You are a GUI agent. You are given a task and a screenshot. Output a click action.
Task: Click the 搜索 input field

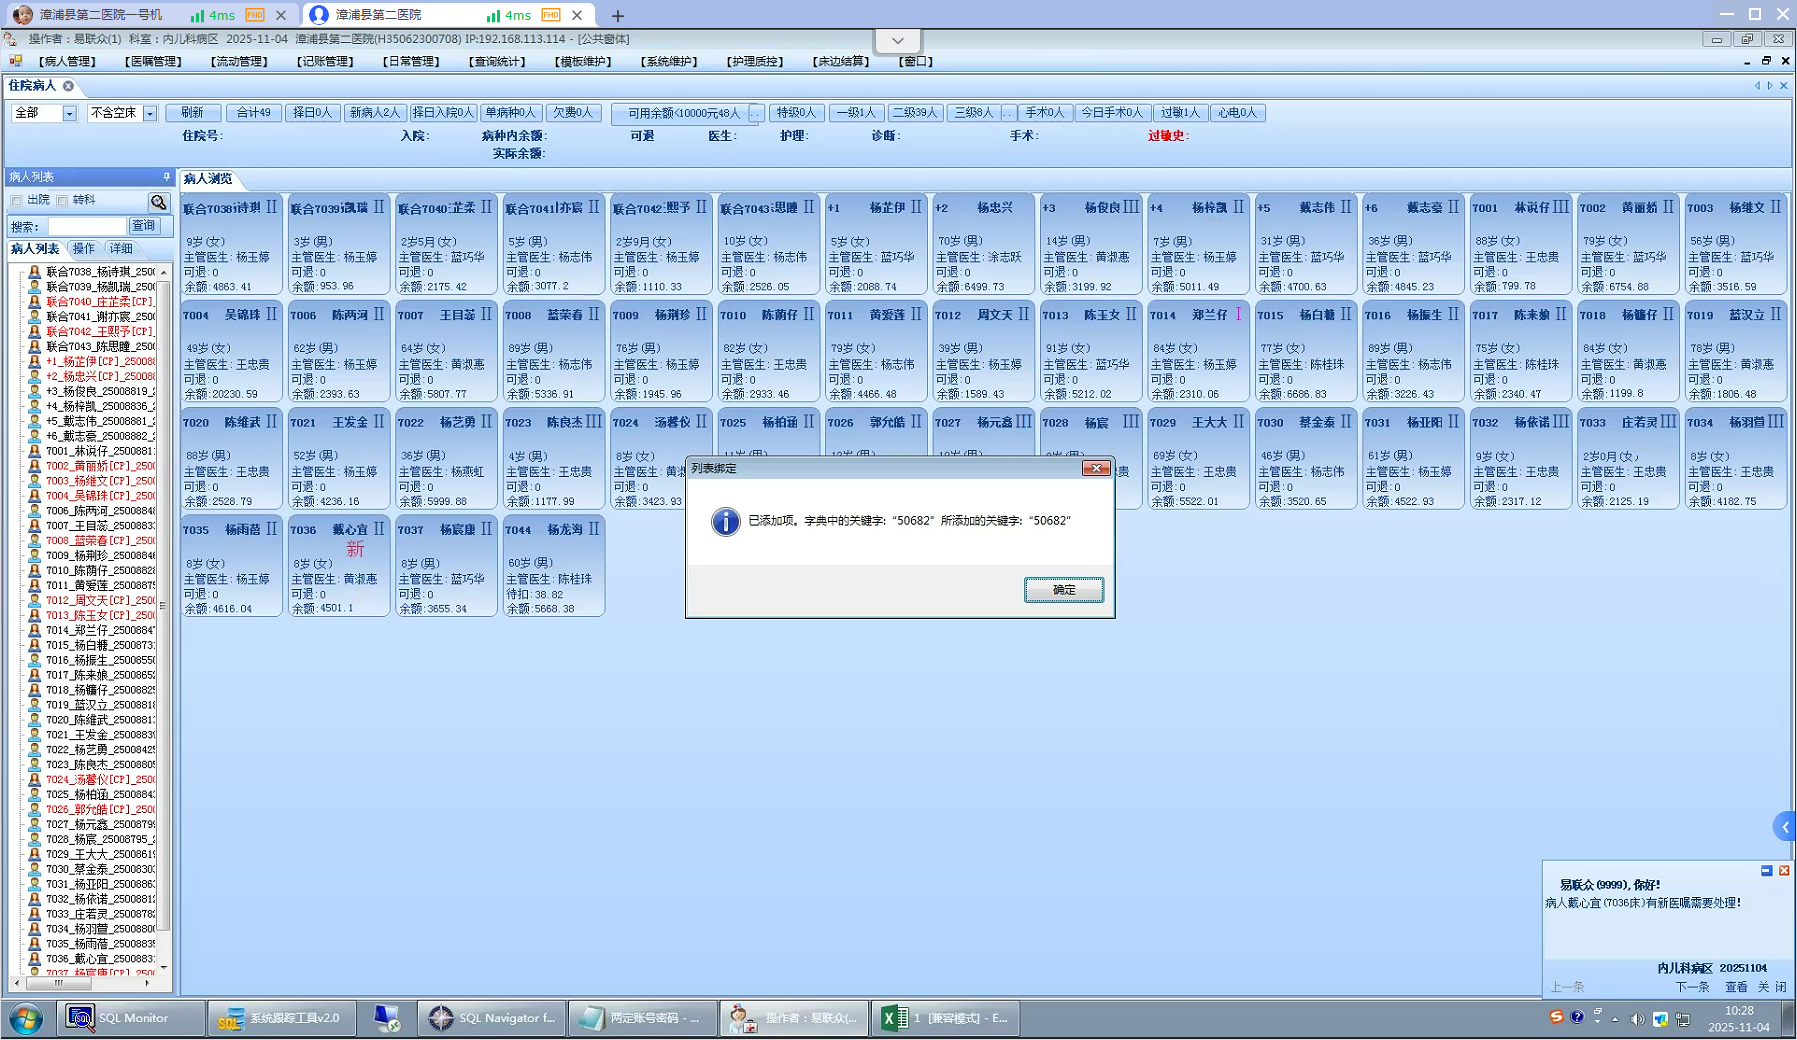point(87,226)
